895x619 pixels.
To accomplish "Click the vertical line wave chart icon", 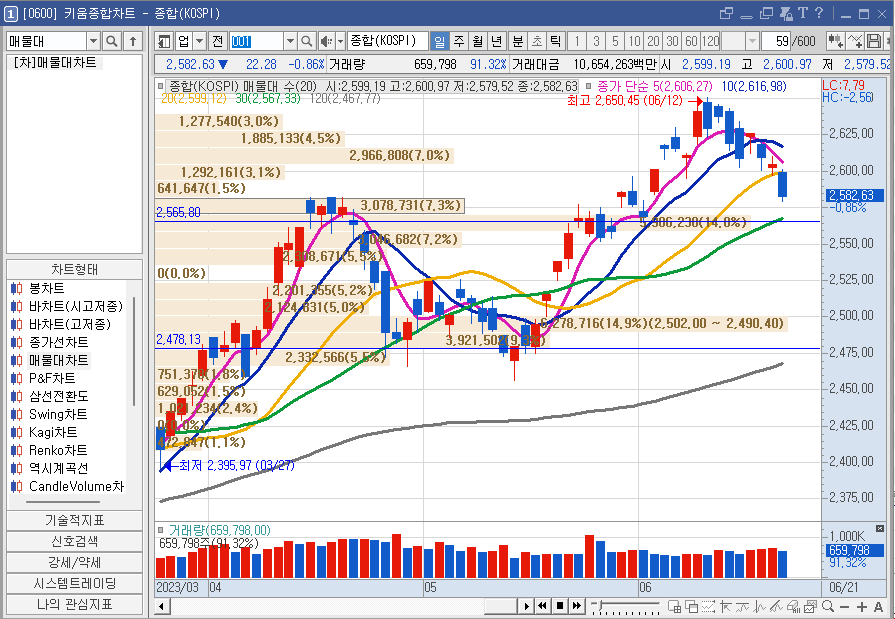I will 760,606.
